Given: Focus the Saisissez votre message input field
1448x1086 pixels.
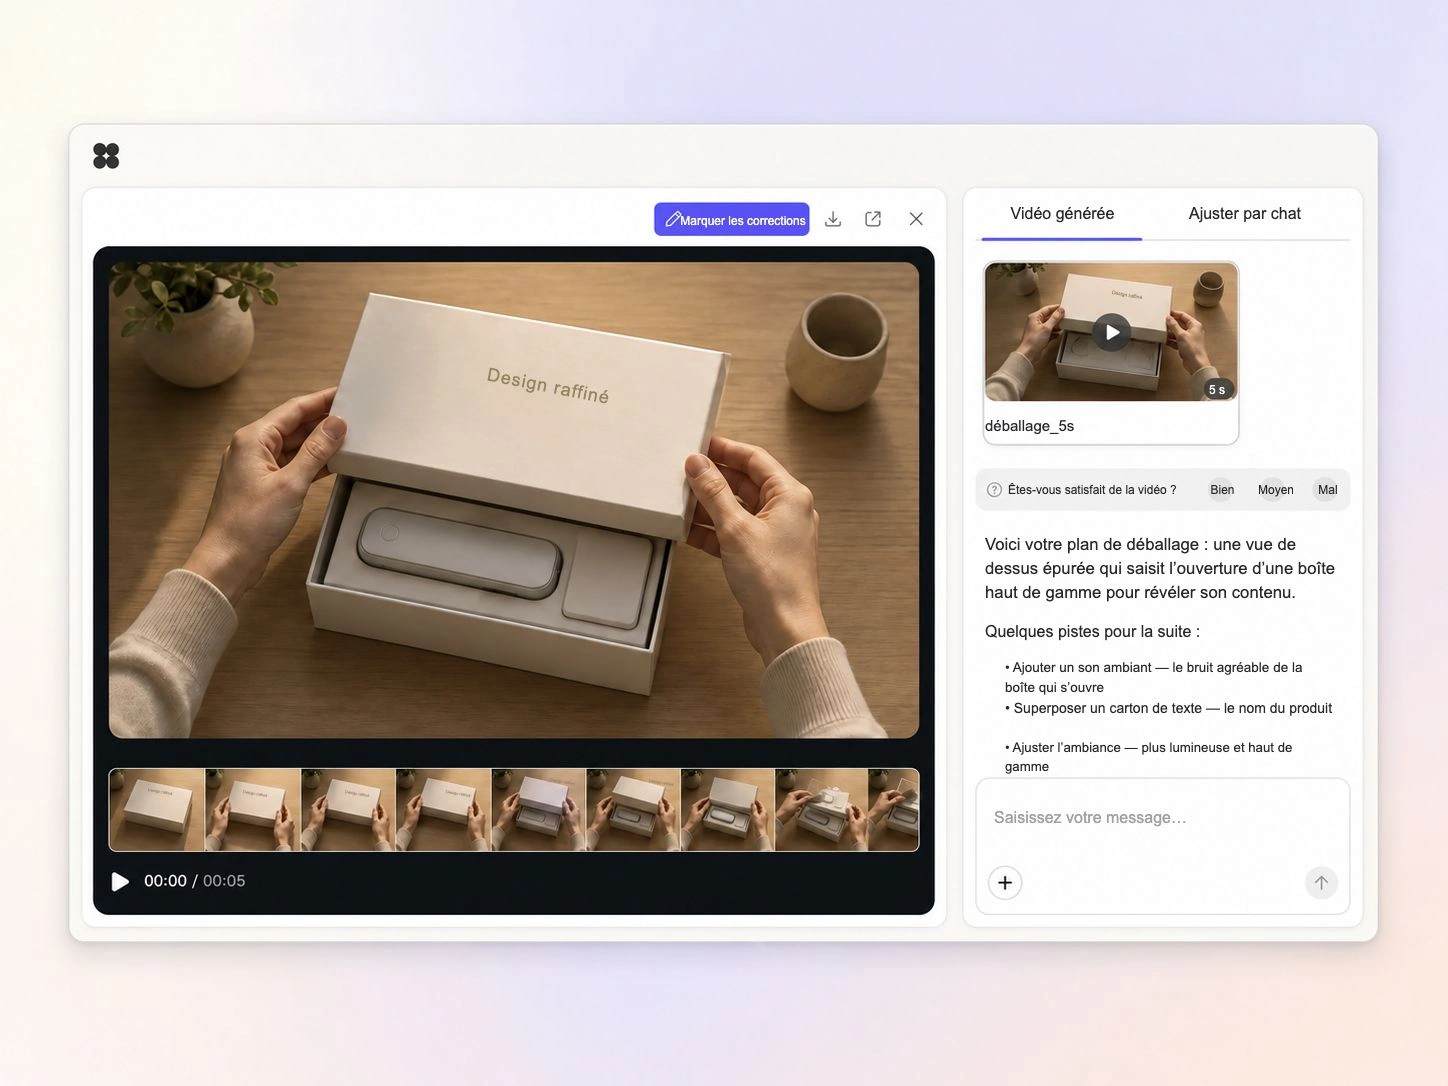Looking at the screenshot, I should (1162, 818).
